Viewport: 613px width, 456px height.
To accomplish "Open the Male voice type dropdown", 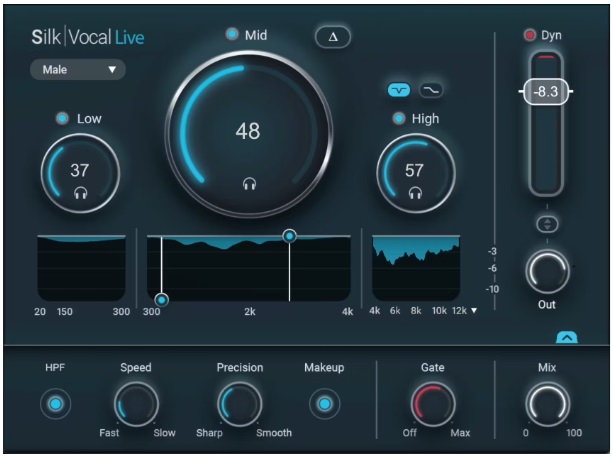I will [x=78, y=70].
